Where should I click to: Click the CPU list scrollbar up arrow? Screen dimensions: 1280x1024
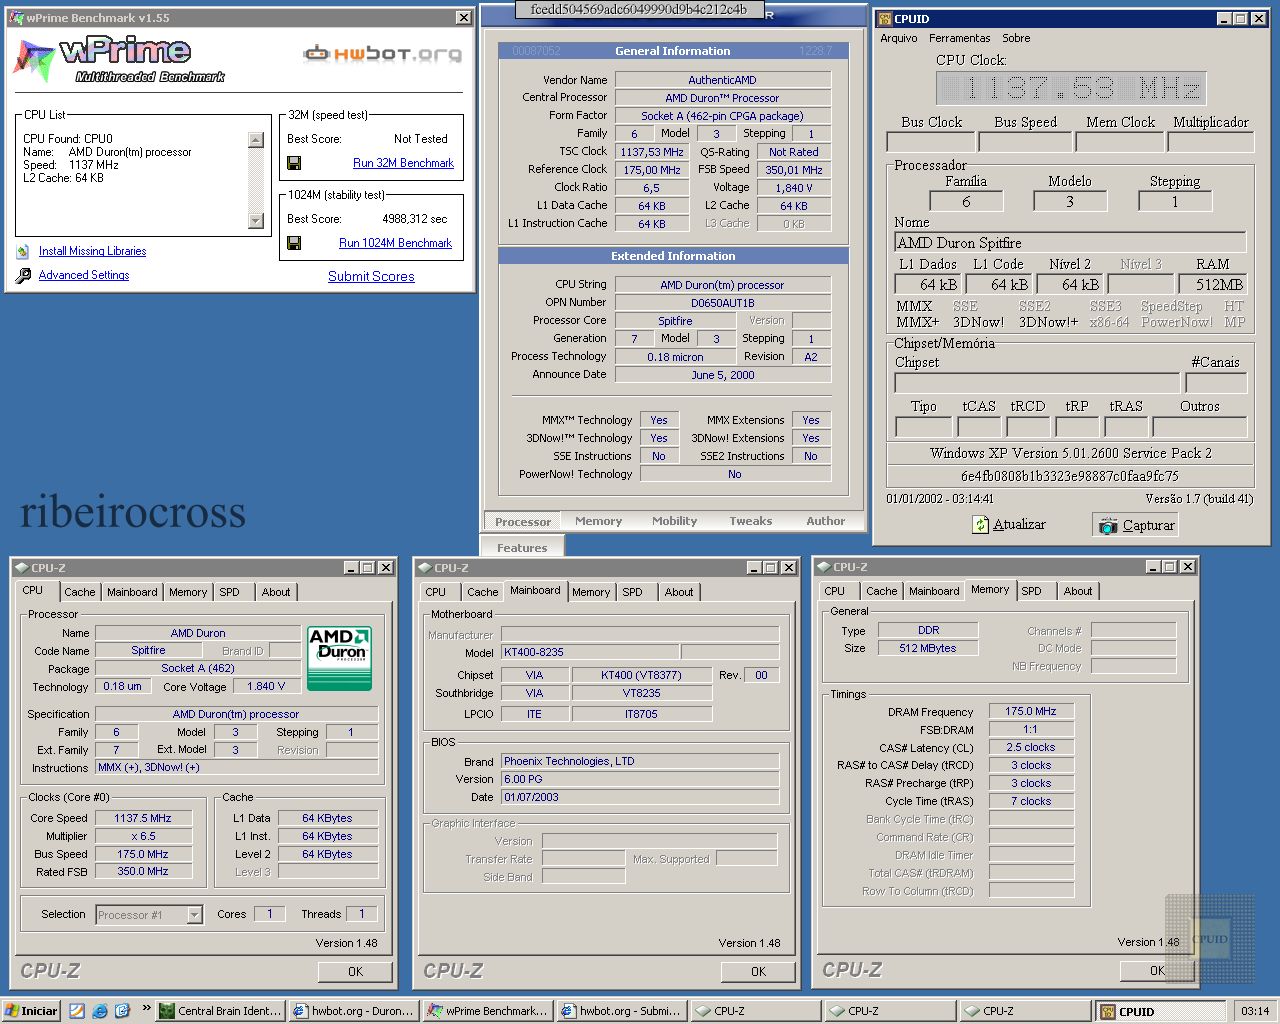256,140
